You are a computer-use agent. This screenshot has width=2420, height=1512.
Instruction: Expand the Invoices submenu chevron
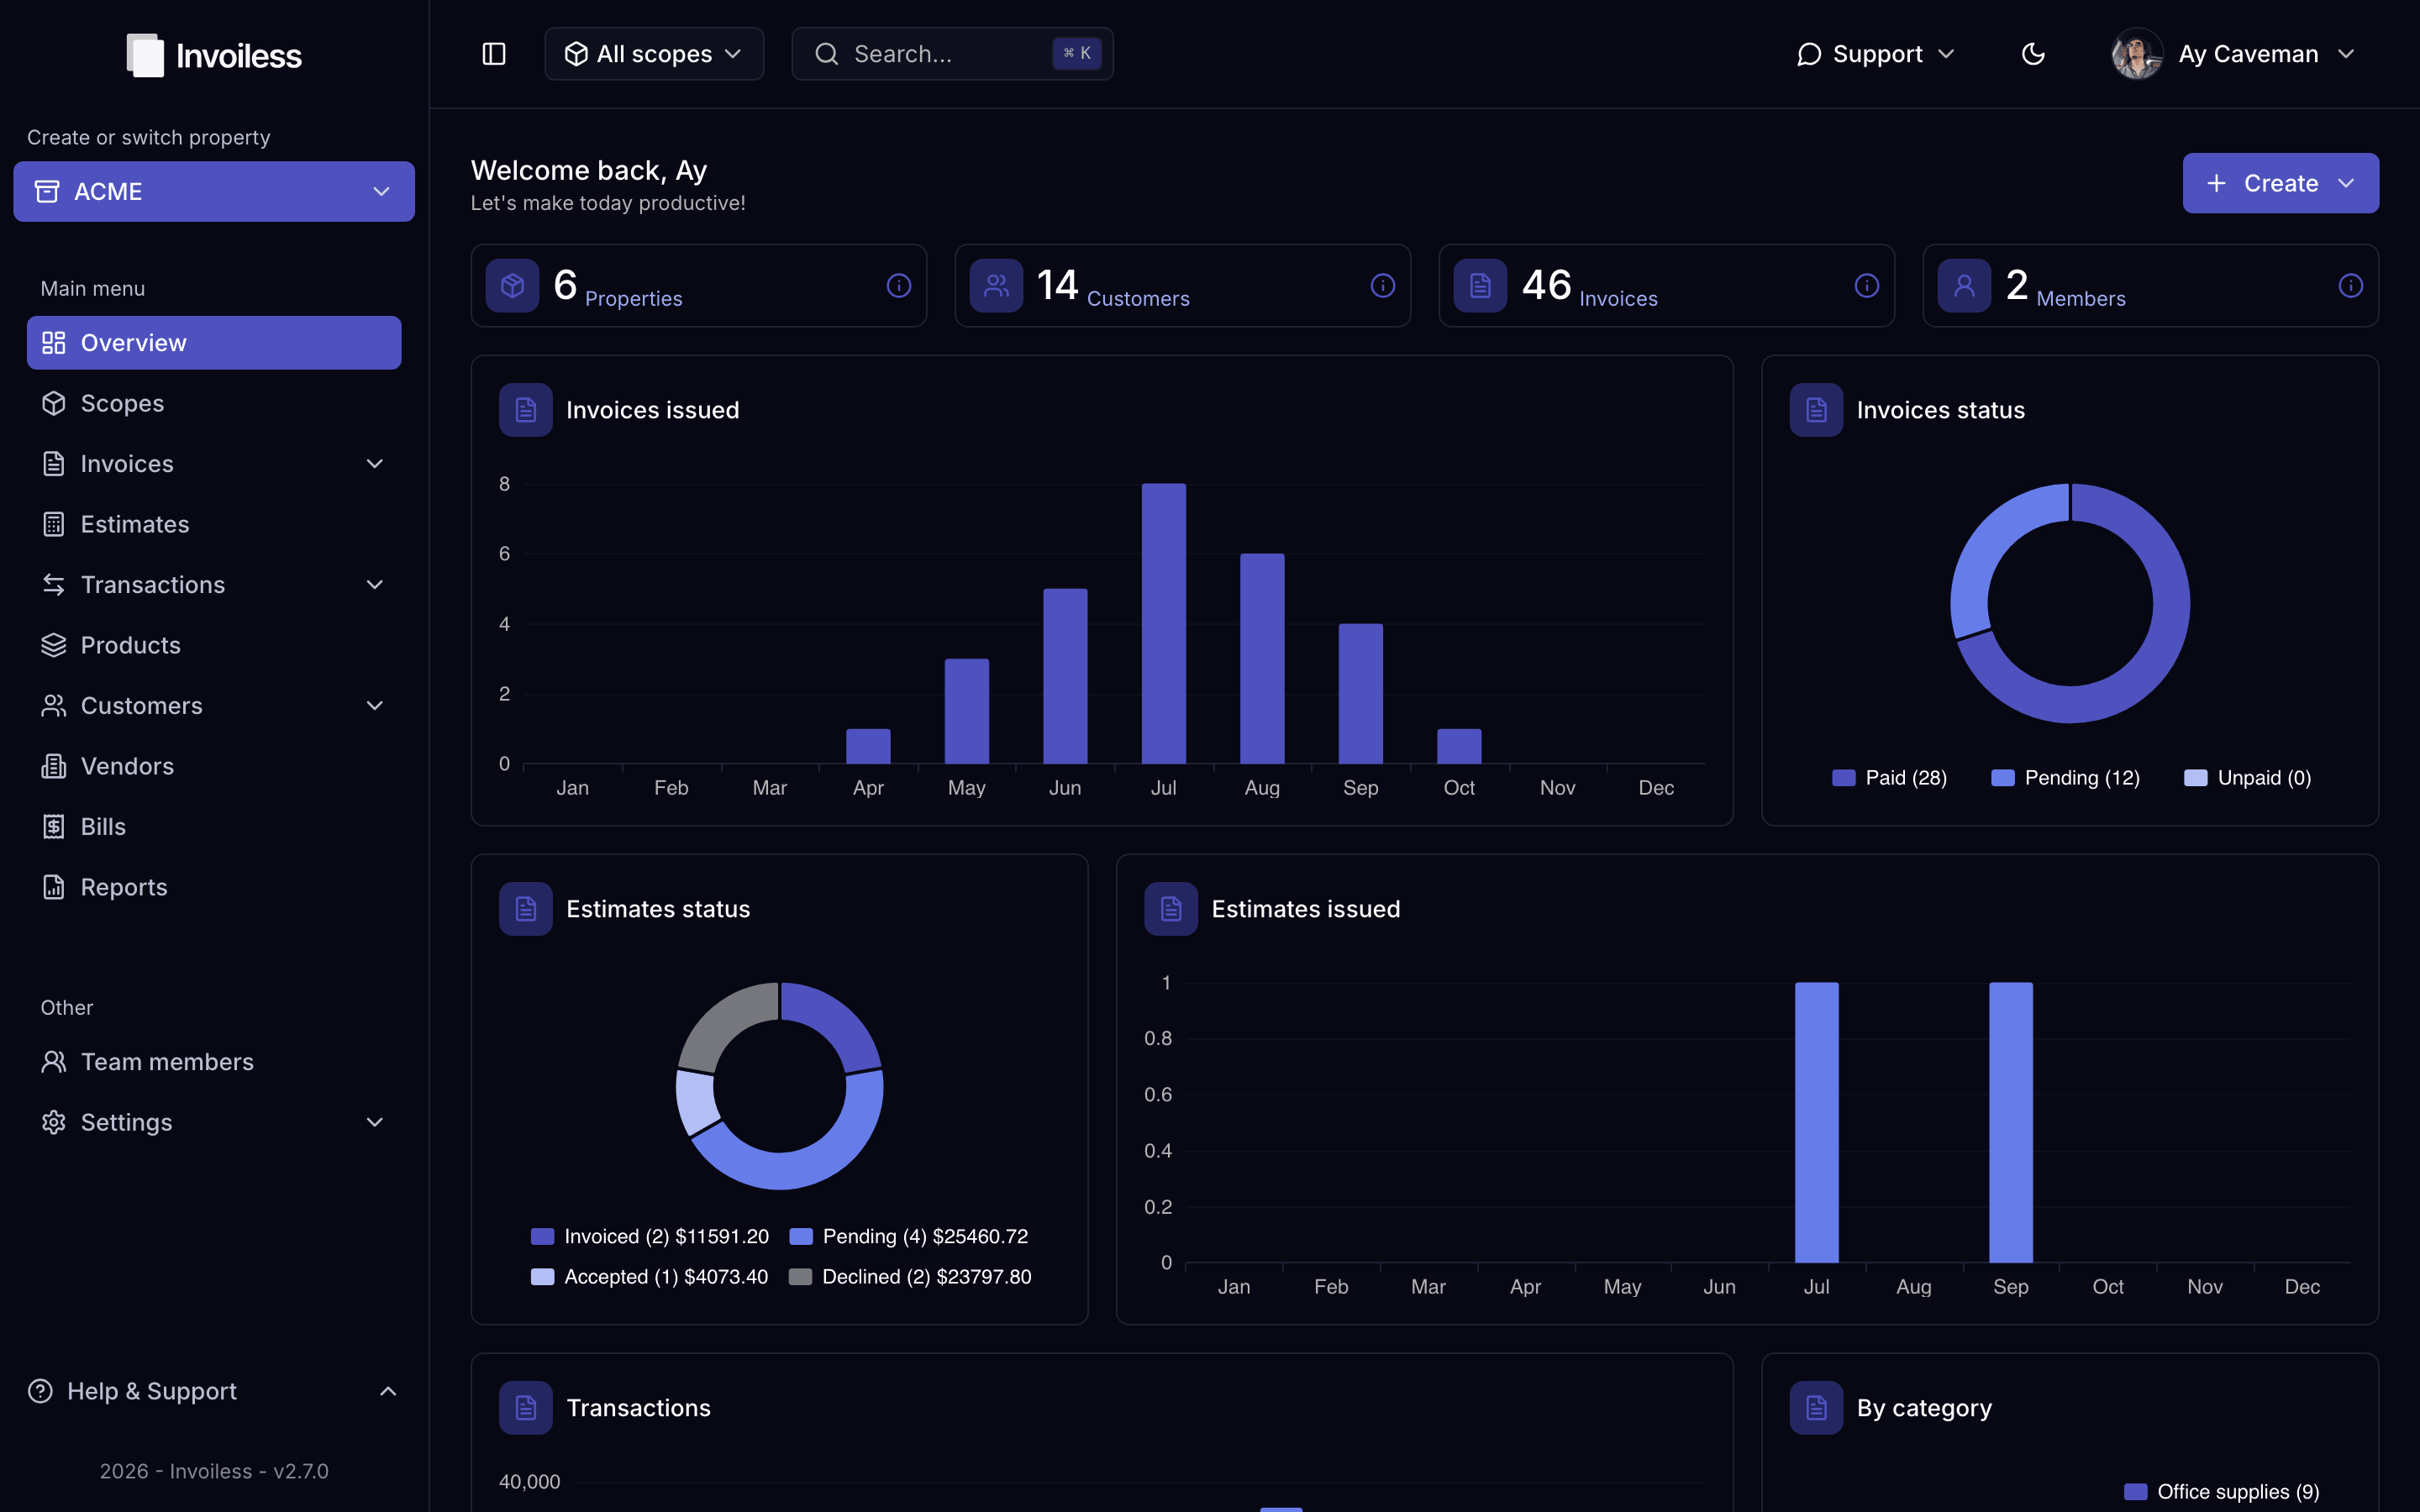(x=375, y=464)
